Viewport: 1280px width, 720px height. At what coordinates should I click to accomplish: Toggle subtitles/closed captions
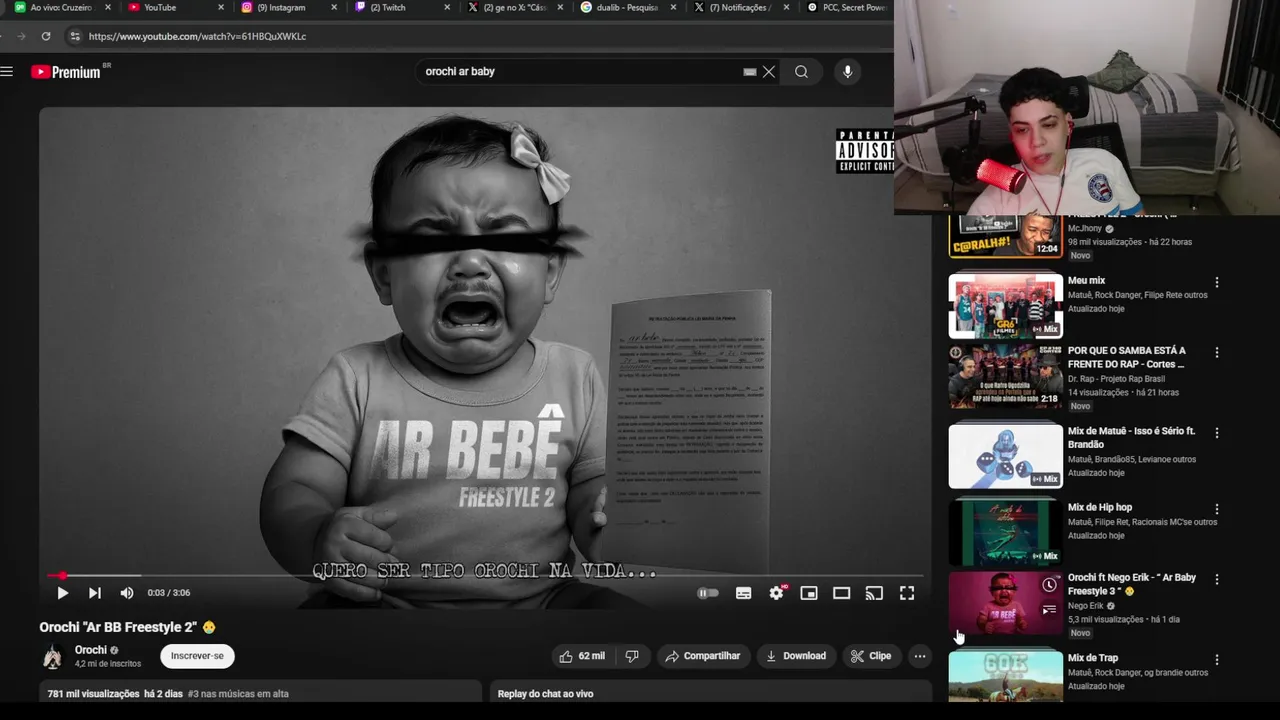coord(743,593)
